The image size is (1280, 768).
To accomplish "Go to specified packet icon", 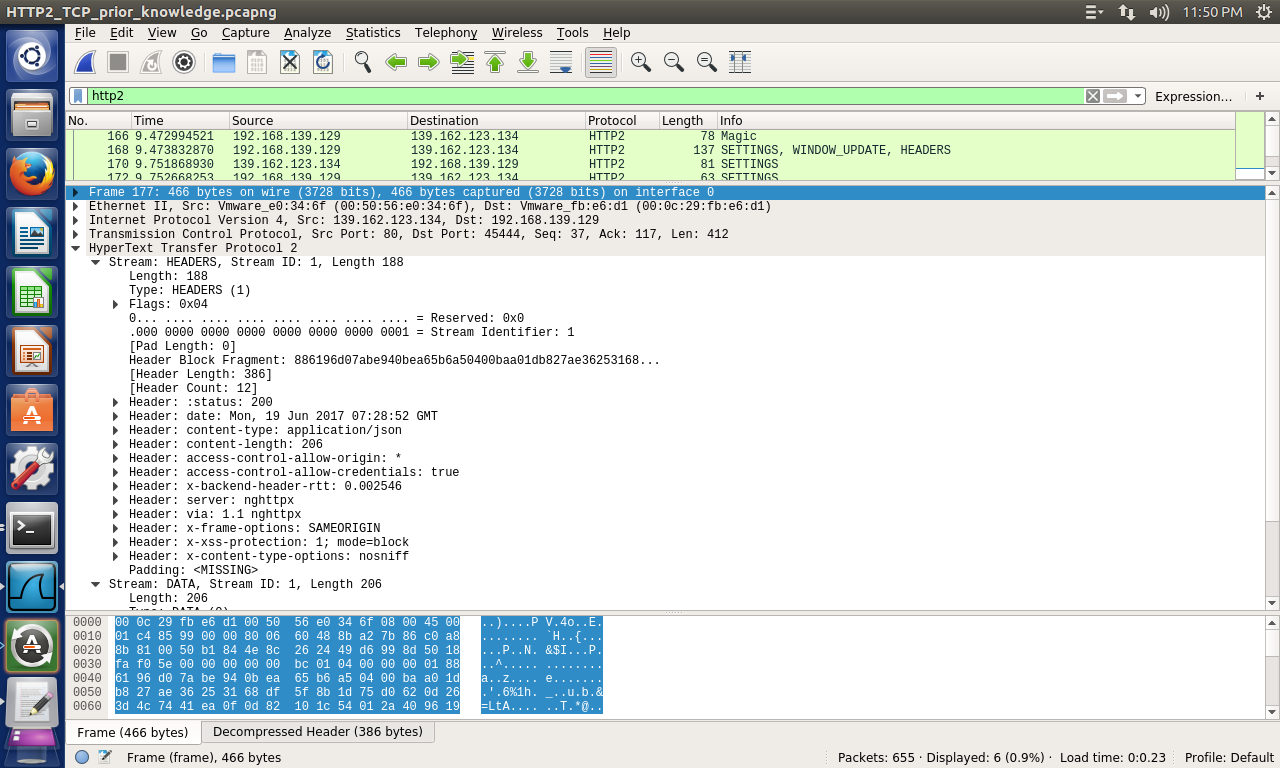I will tap(462, 62).
